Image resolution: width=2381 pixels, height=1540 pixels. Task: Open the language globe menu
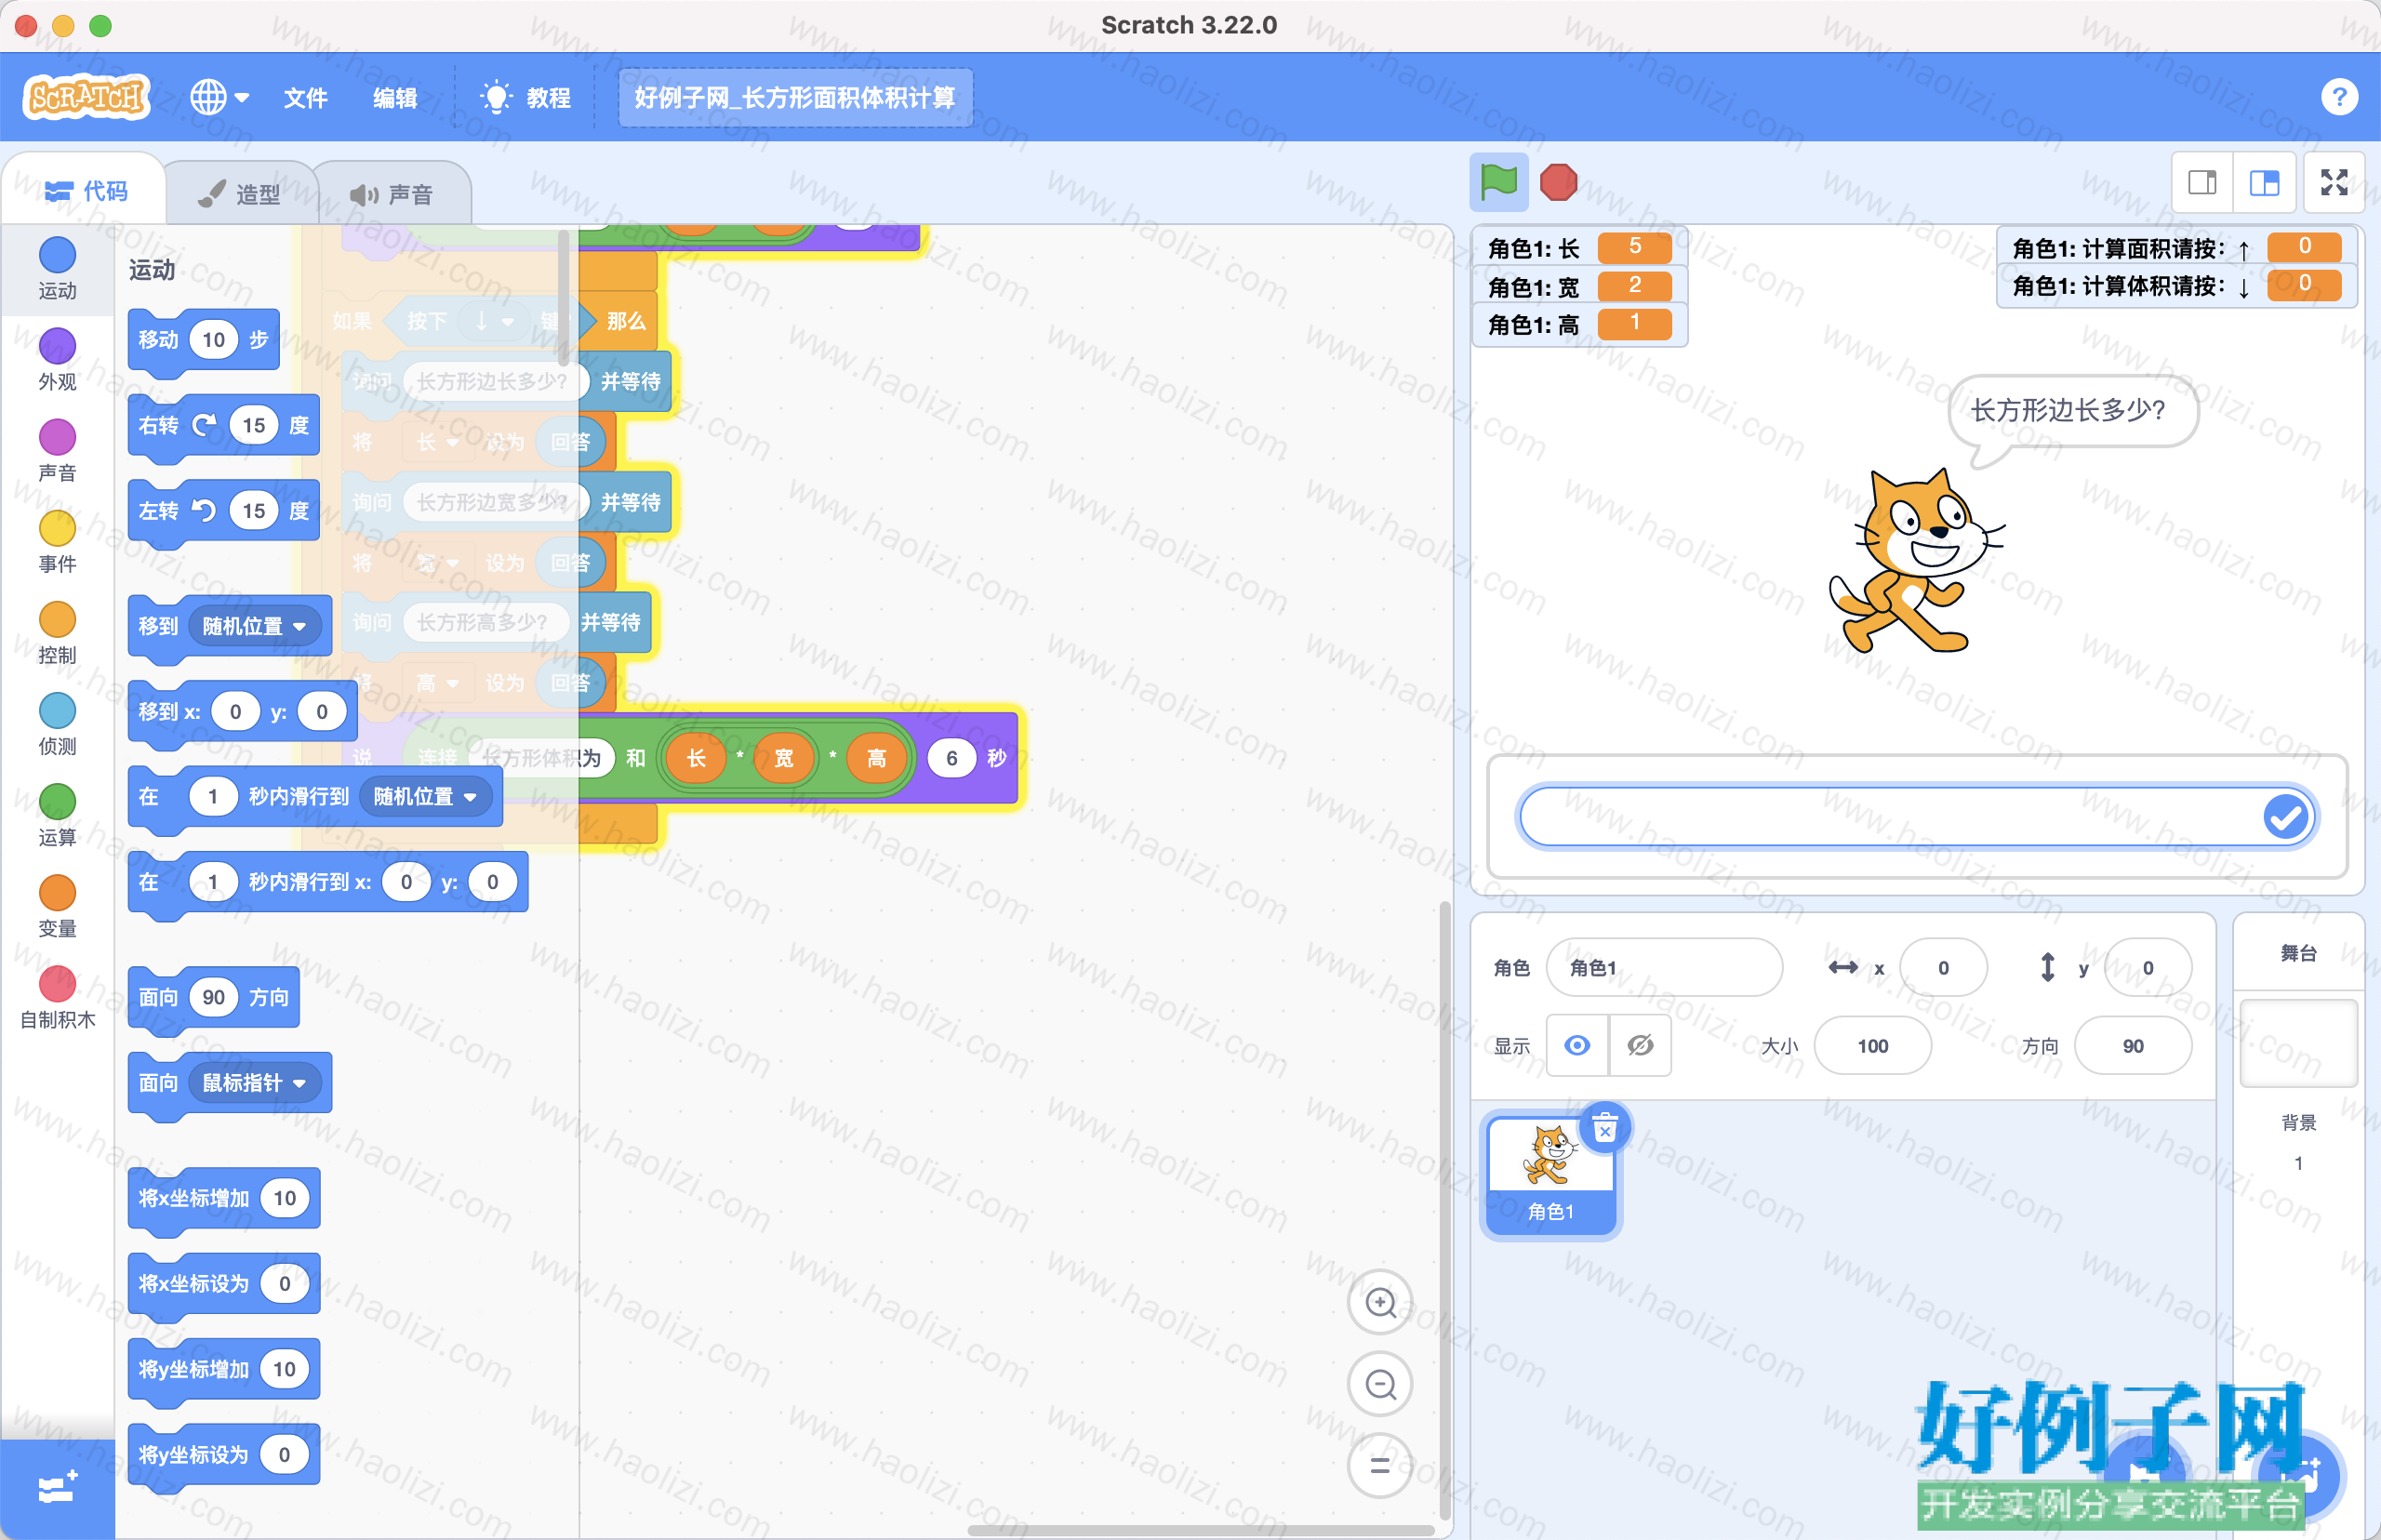tap(219, 97)
